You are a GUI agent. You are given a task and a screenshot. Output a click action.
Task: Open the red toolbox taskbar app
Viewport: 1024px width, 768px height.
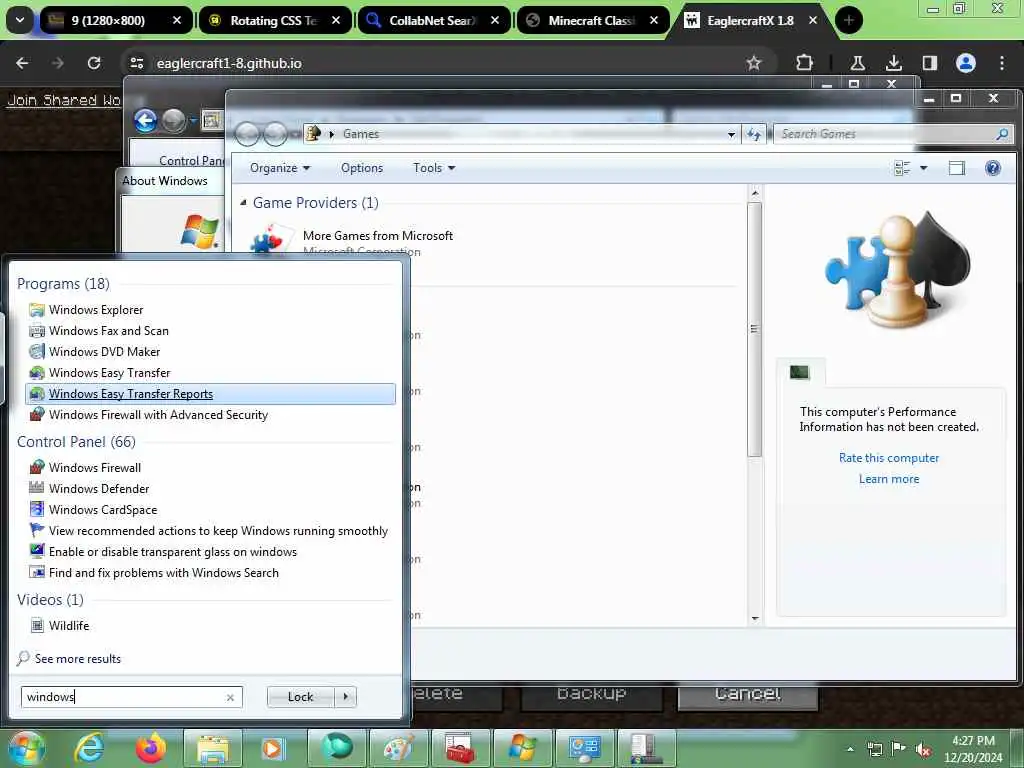(460, 748)
